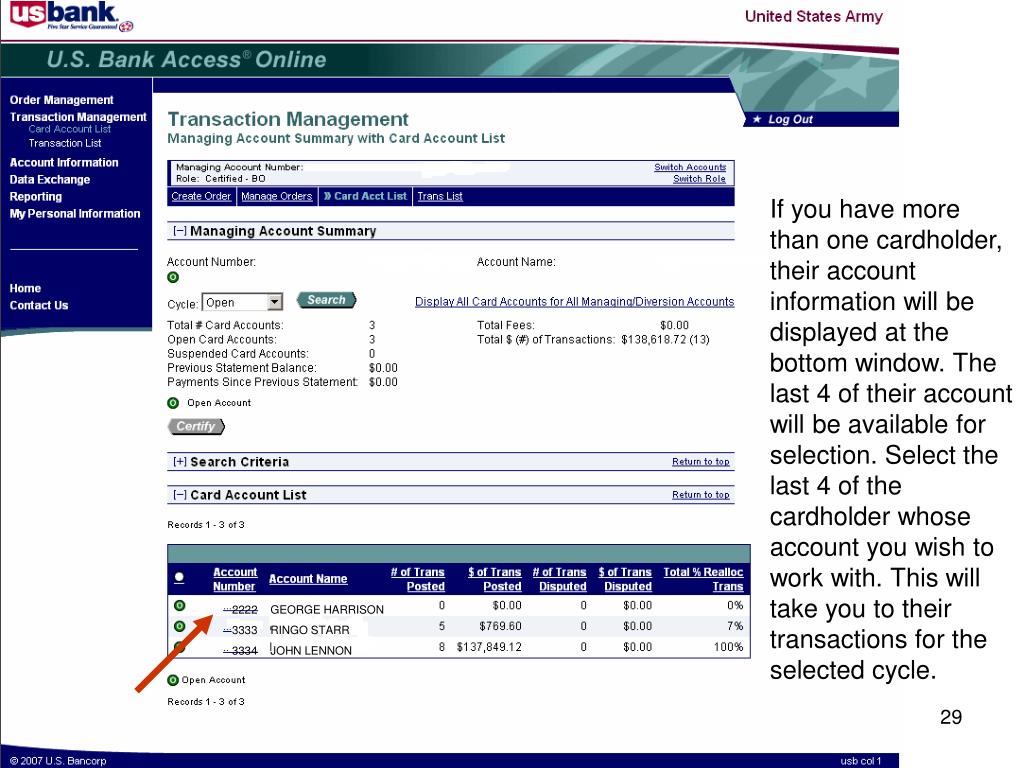Click the $769.60 posted amount
Image resolution: width=1024 pixels, height=768 pixels.
(x=500, y=626)
